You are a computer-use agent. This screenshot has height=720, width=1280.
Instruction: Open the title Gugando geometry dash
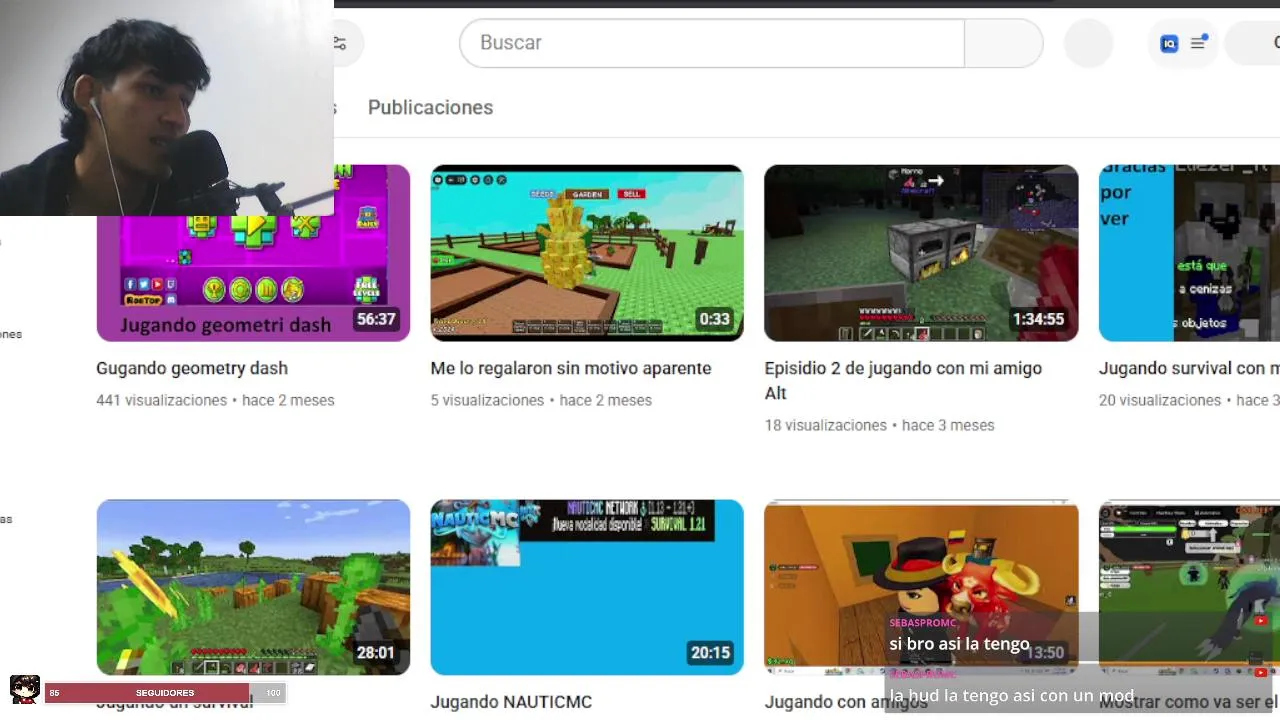click(x=192, y=368)
